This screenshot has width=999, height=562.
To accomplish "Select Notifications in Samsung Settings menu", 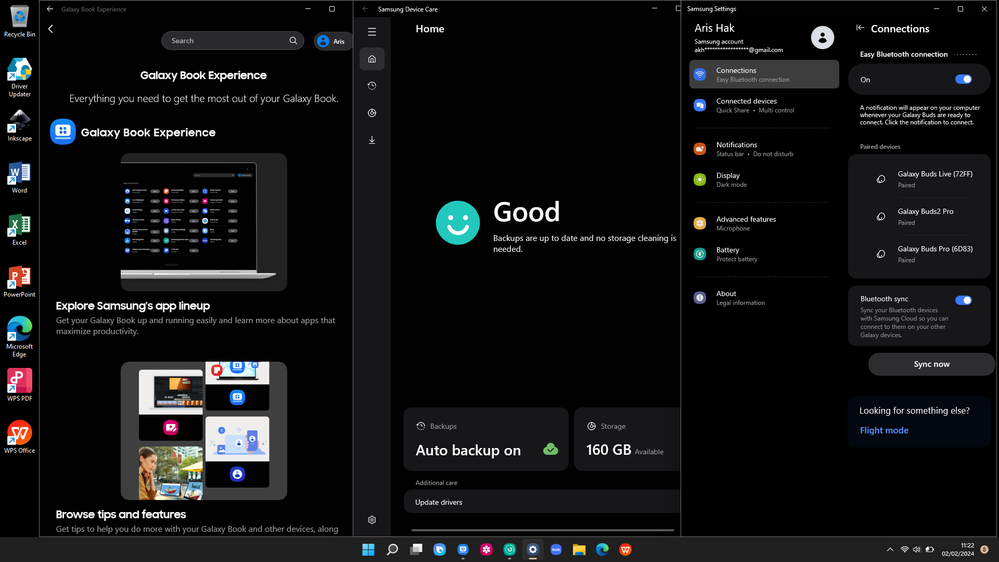I will (764, 149).
